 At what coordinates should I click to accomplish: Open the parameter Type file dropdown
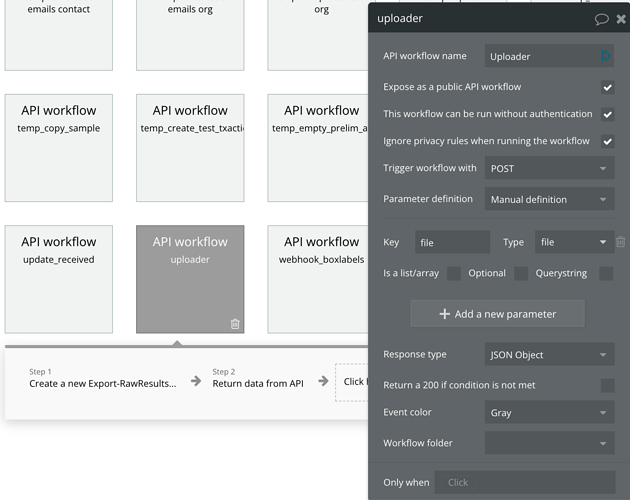574,242
